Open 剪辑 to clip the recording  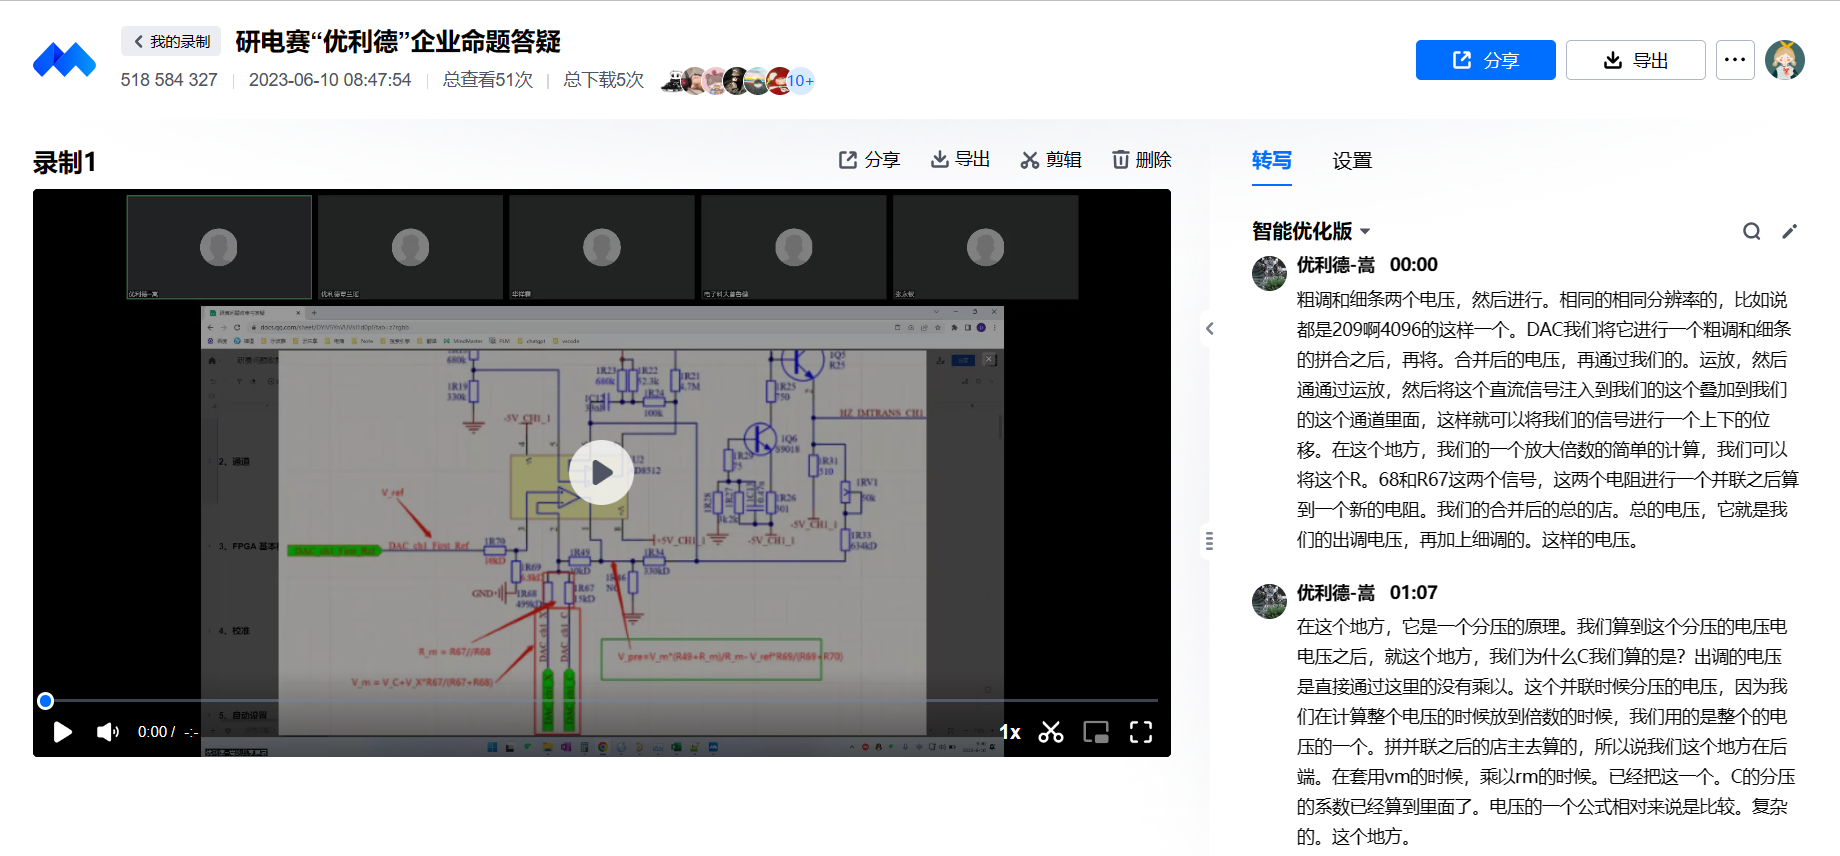click(x=1051, y=160)
